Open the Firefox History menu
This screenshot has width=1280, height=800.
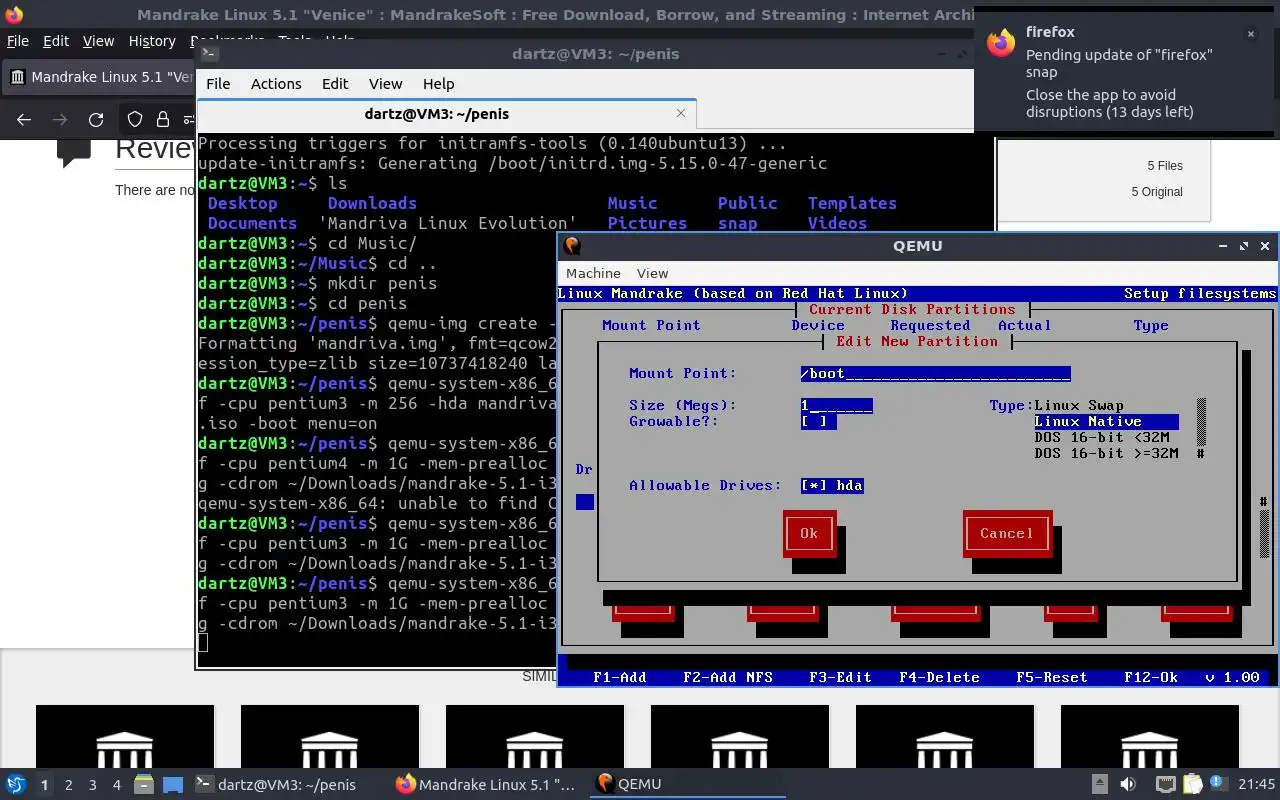click(152, 41)
